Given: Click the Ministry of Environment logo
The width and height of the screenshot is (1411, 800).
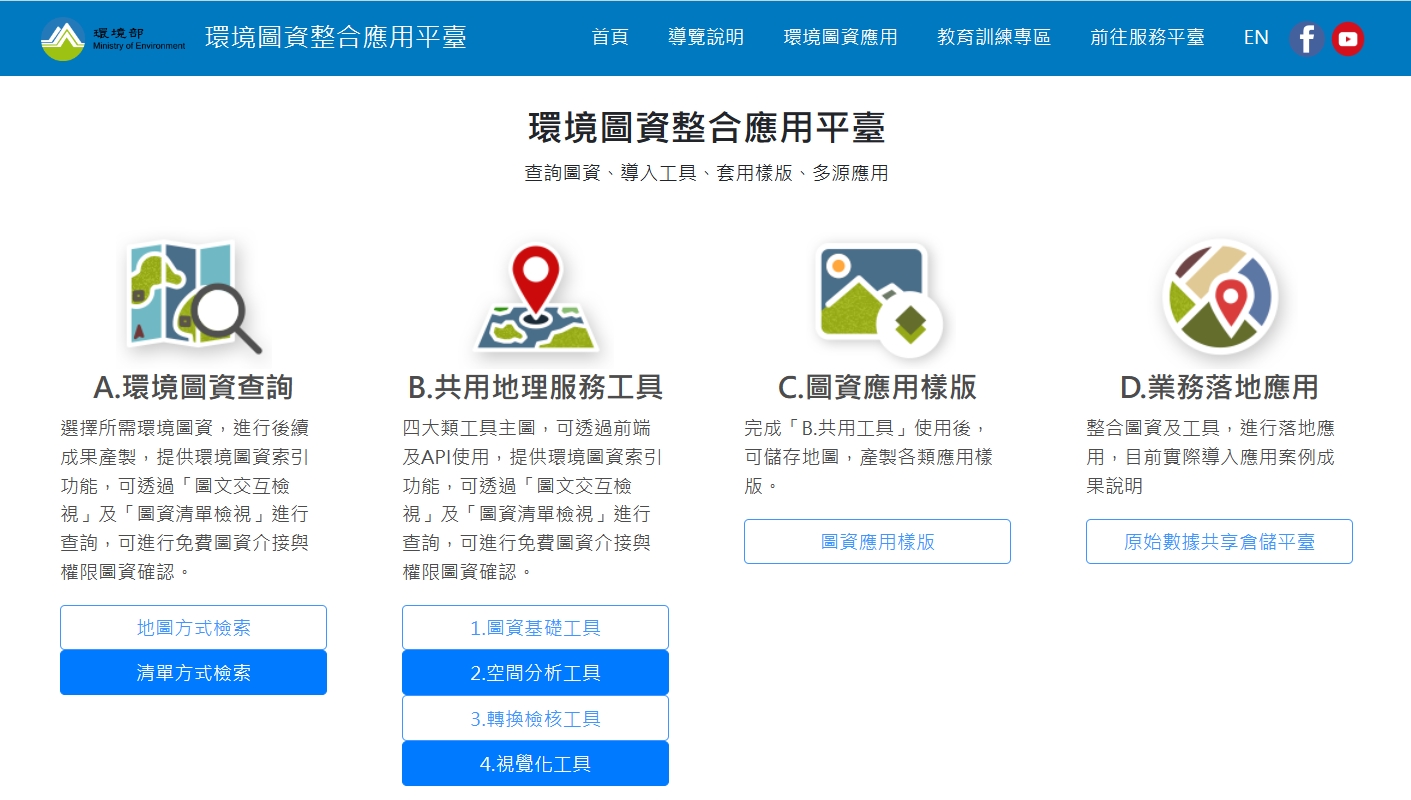Looking at the screenshot, I should 112,38.
